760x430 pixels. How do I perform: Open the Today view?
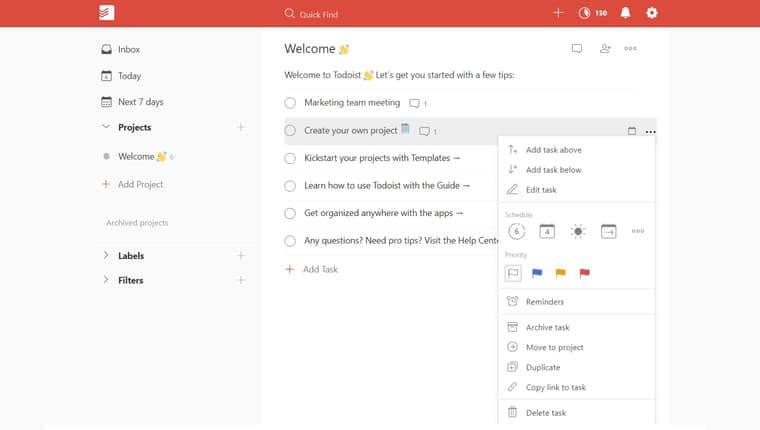point(121,76)
